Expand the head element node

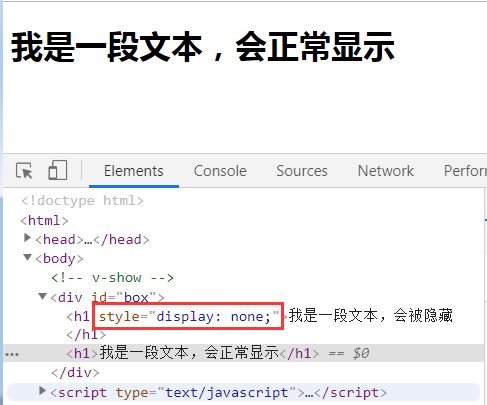pyautogui.click(x=28, y=238)
